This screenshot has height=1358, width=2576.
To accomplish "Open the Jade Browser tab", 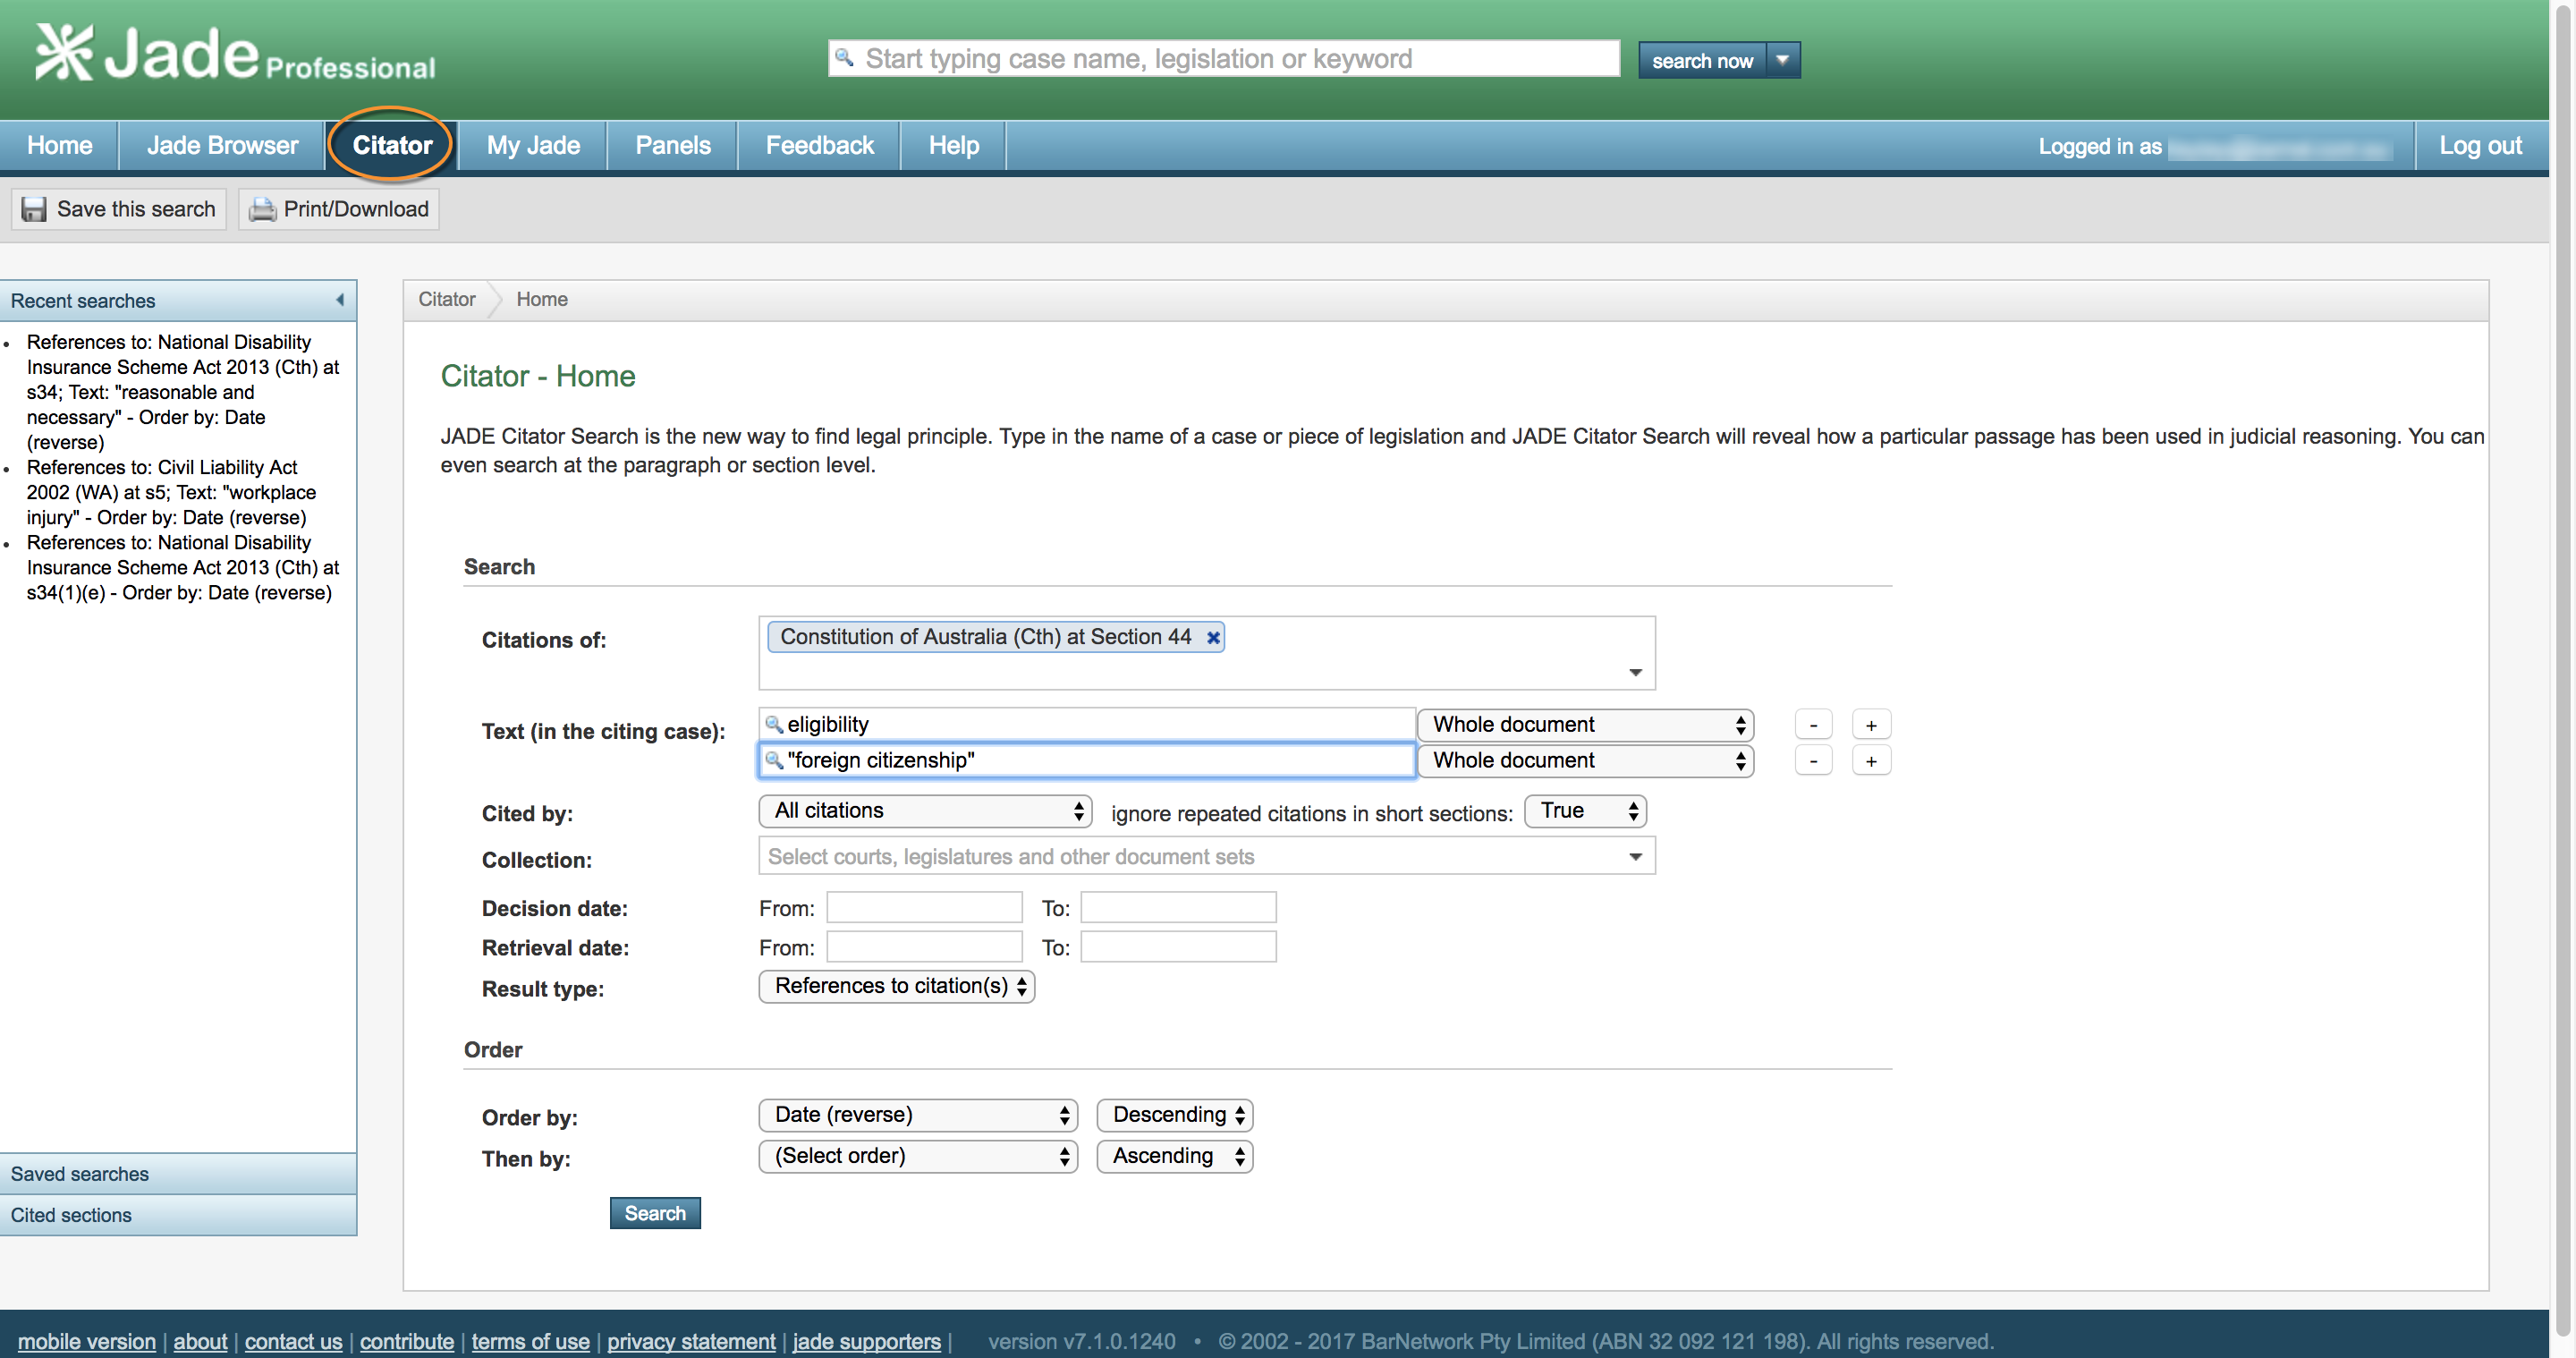I will click(222, 145).
